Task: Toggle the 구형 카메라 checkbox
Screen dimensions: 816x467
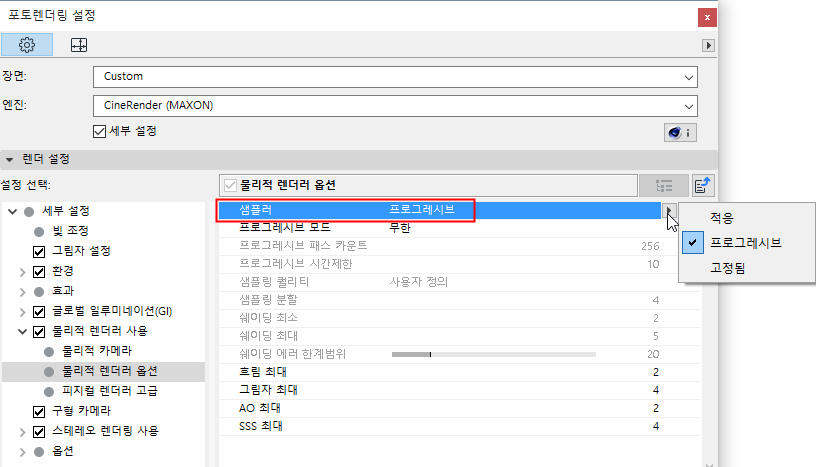Action: pos(39,411)
